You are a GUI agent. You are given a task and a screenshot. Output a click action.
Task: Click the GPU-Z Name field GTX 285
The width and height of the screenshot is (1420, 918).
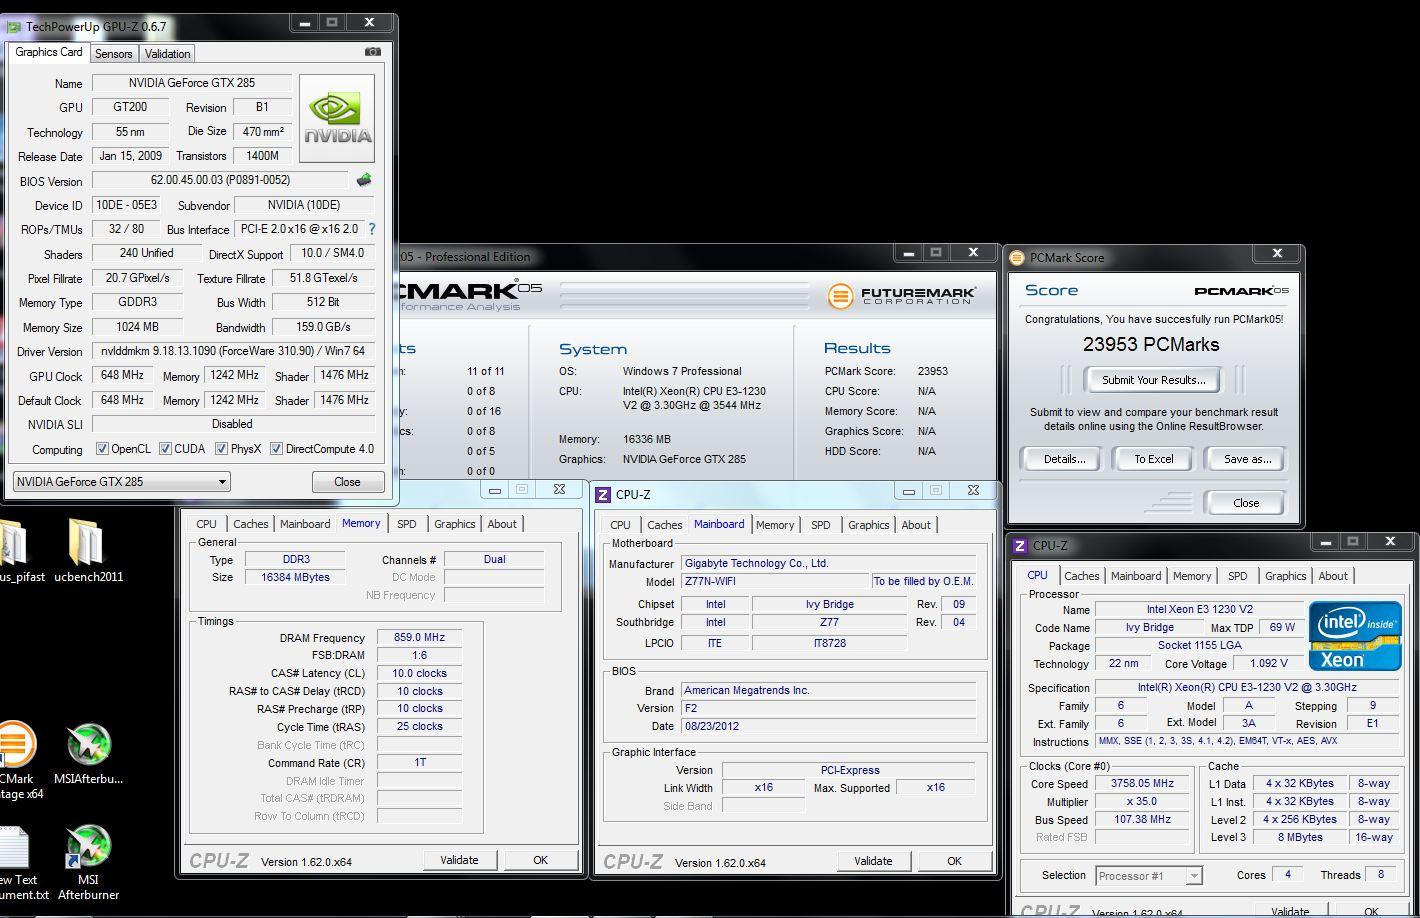[x=192, y=83]
